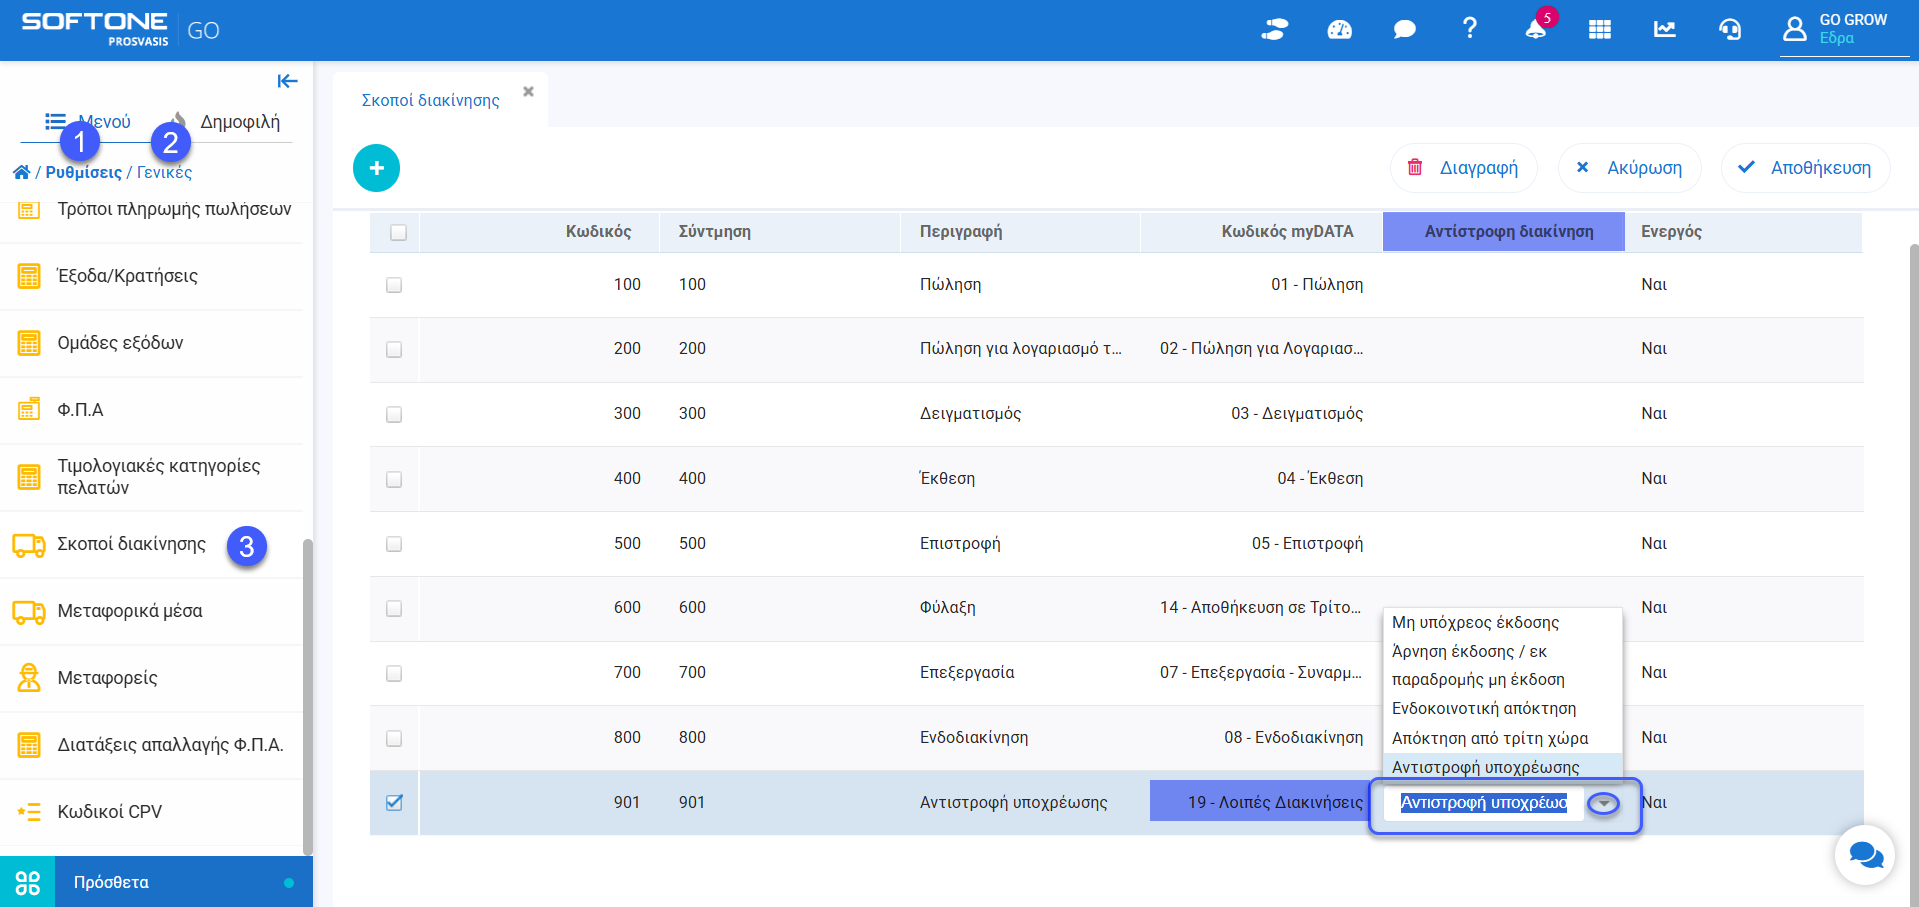Screen dimensions: 1919x907
Task: Close the Σκοποί διακίνησης tab
Action: click(528, 92)
